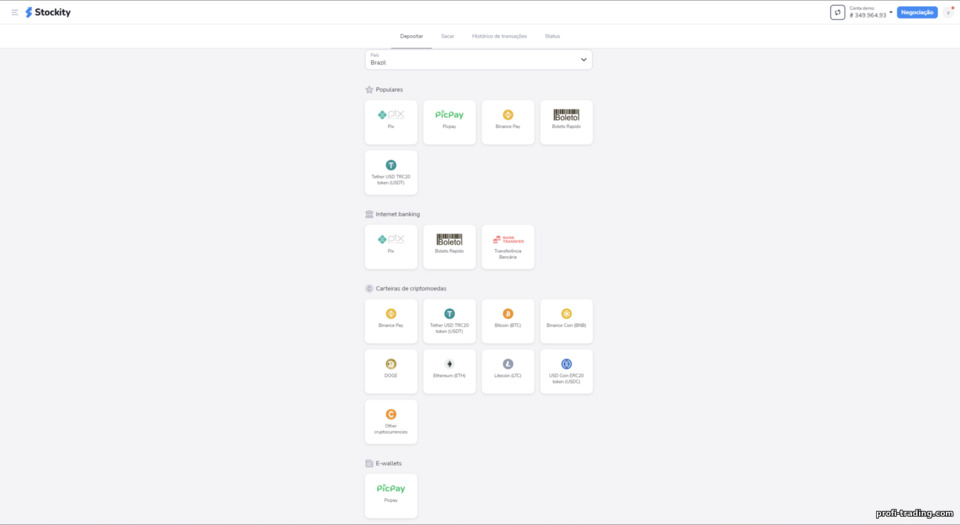Choose the Litecoin (LTC) card

508,371
